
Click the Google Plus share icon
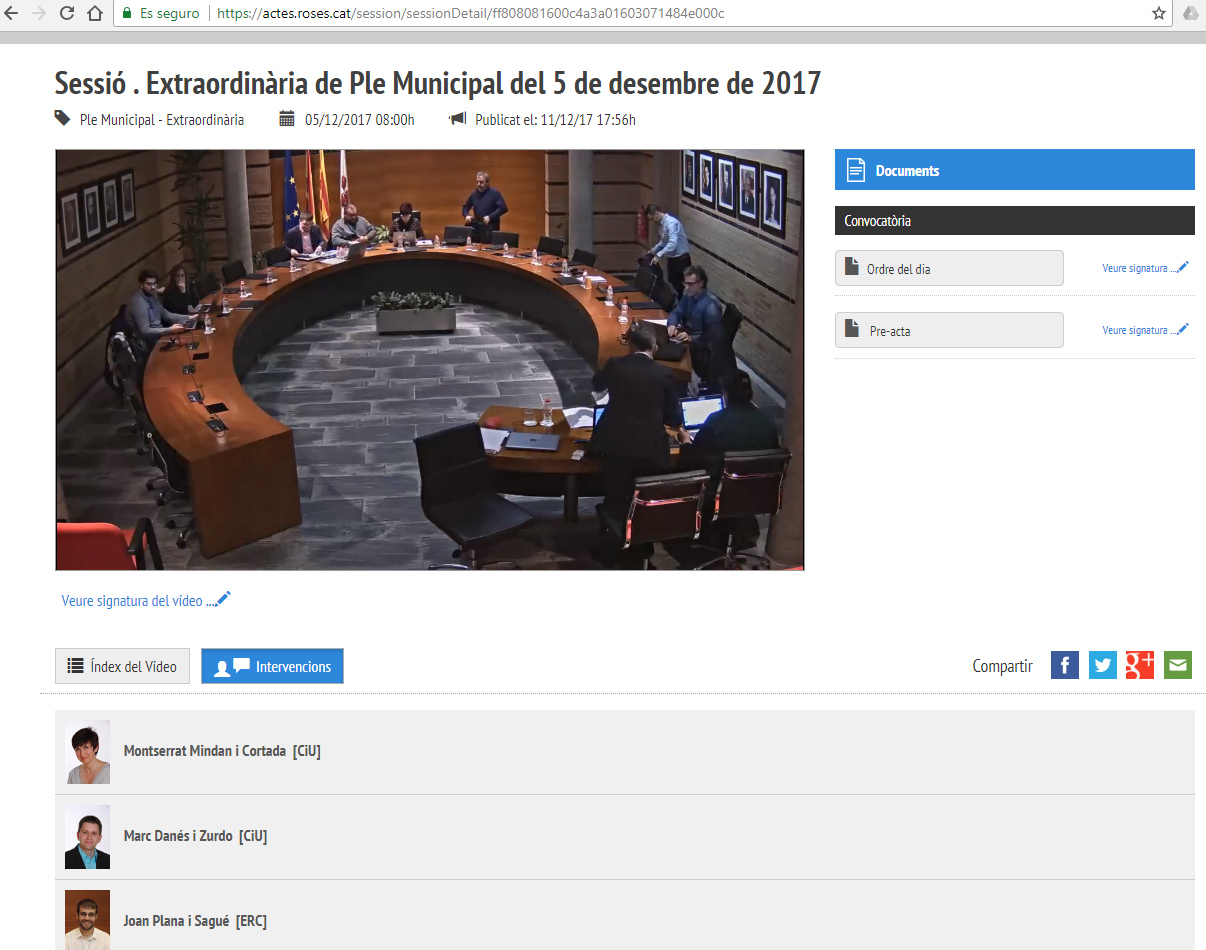click(1140, 665)
